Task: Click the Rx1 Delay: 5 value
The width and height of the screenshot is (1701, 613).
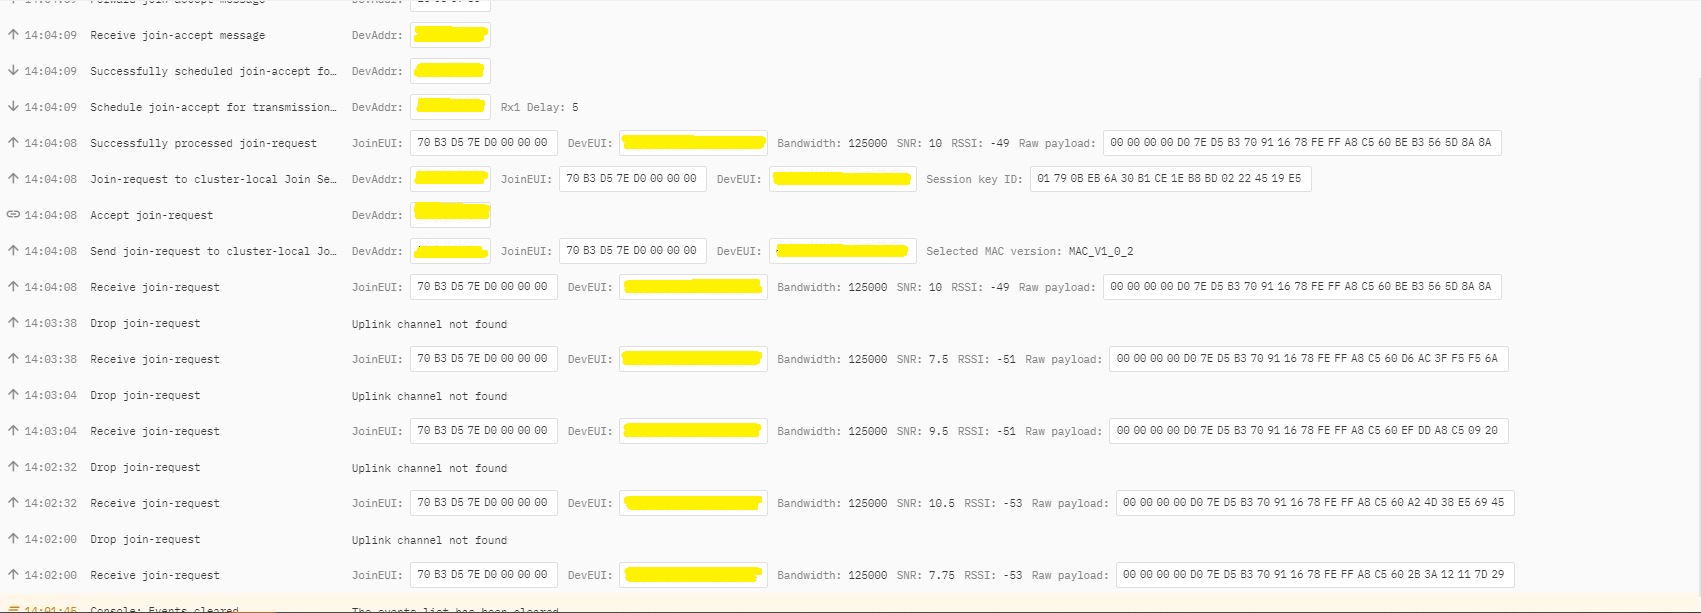Action: tap(539, 107)
